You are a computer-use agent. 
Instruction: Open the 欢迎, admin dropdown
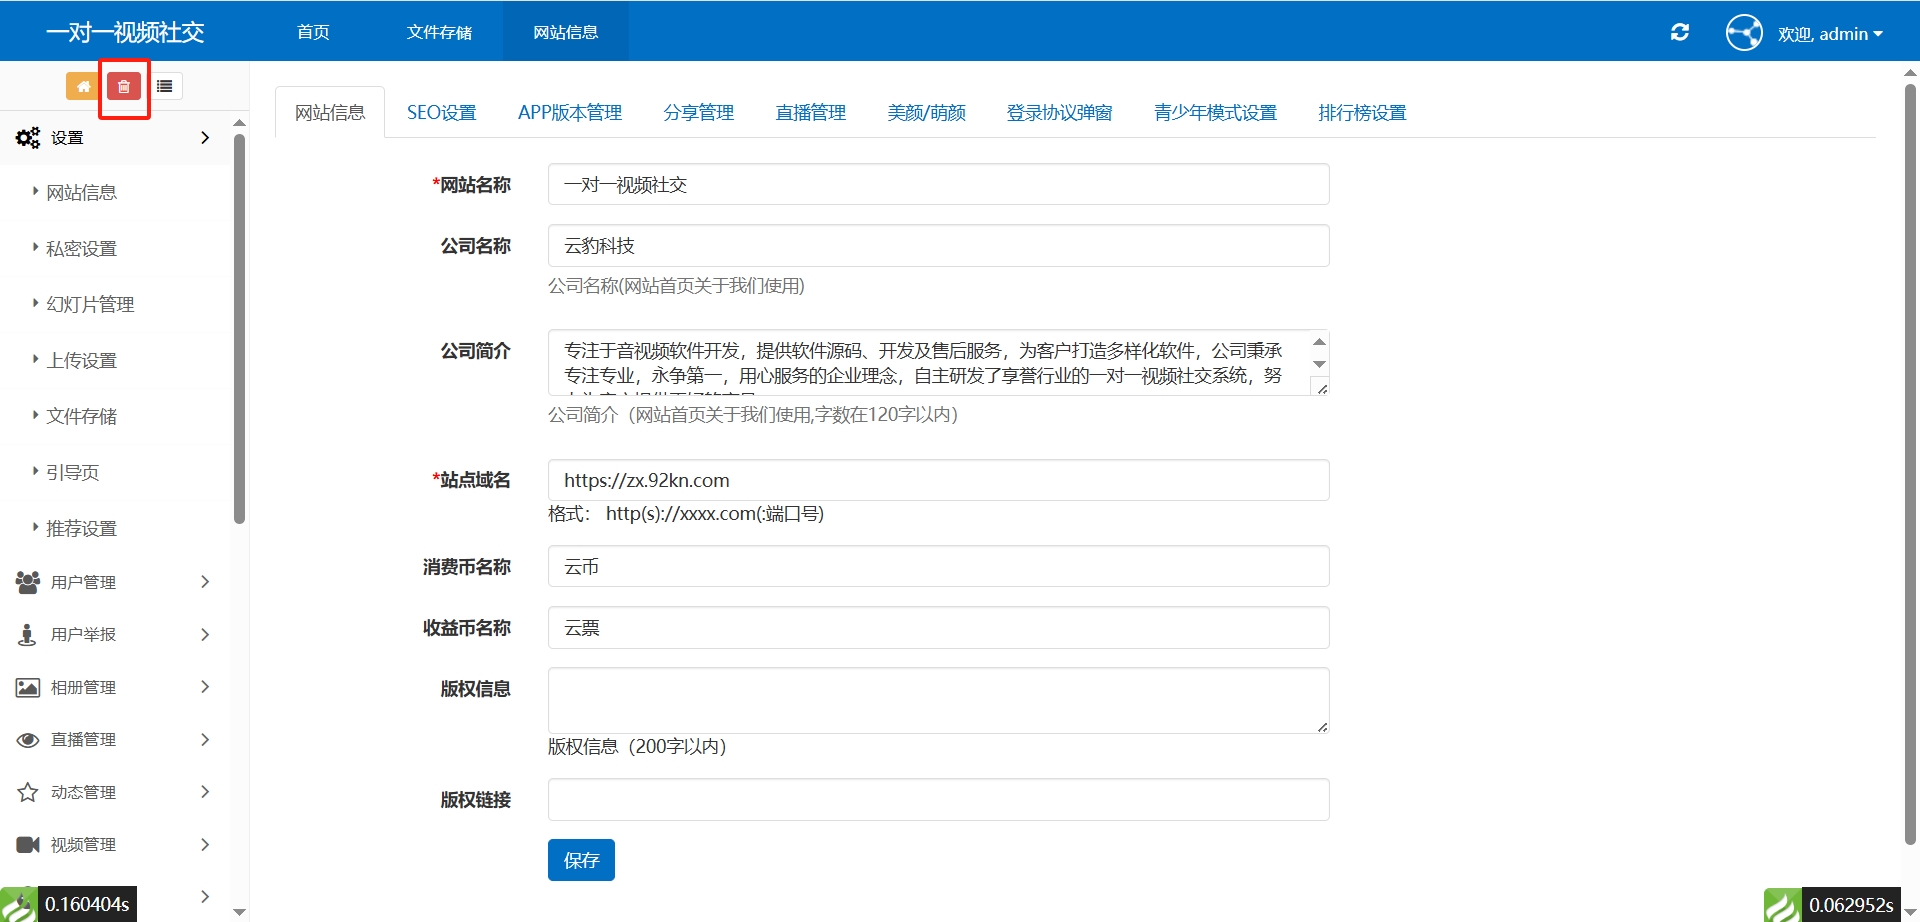pos(1830,34)
